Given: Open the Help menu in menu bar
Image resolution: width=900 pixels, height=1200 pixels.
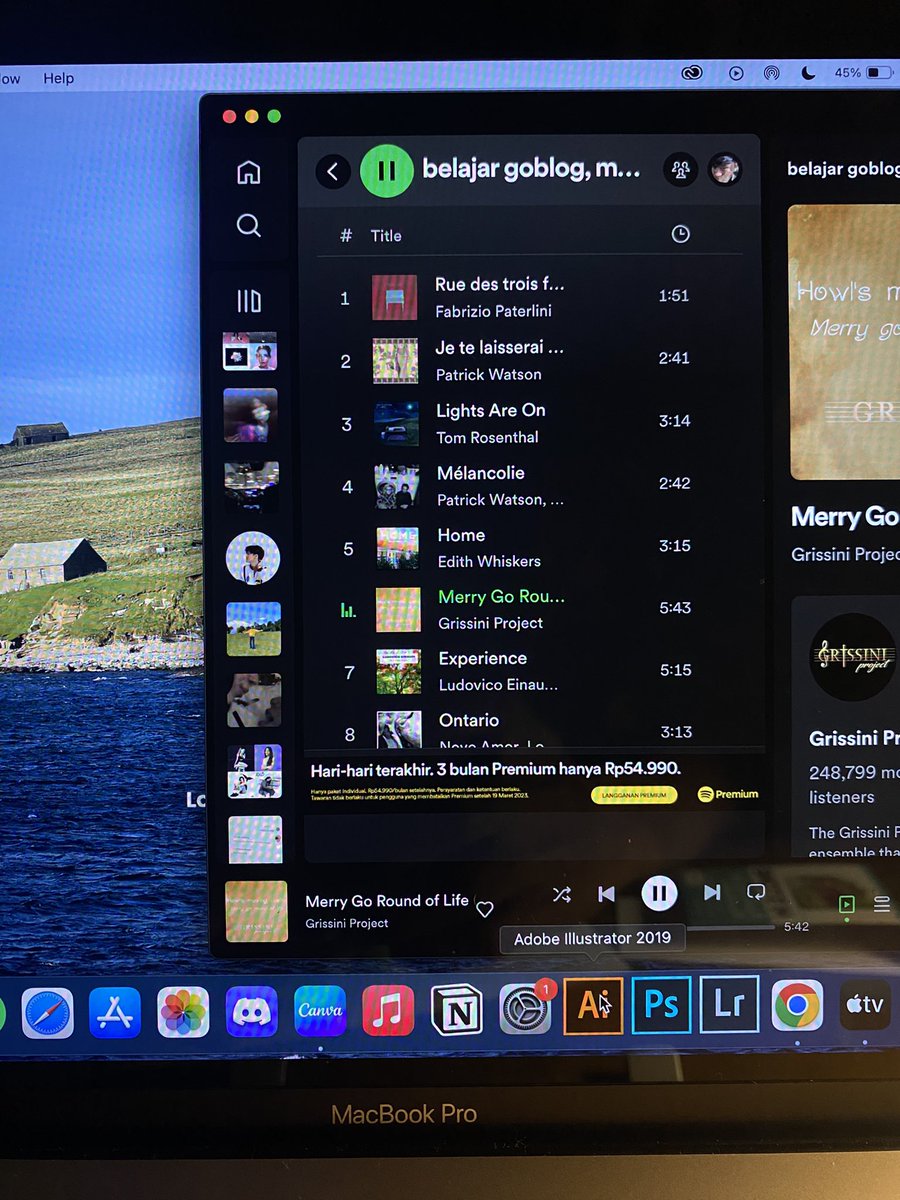Looking at the screenshot, I should tap(58, 78).
